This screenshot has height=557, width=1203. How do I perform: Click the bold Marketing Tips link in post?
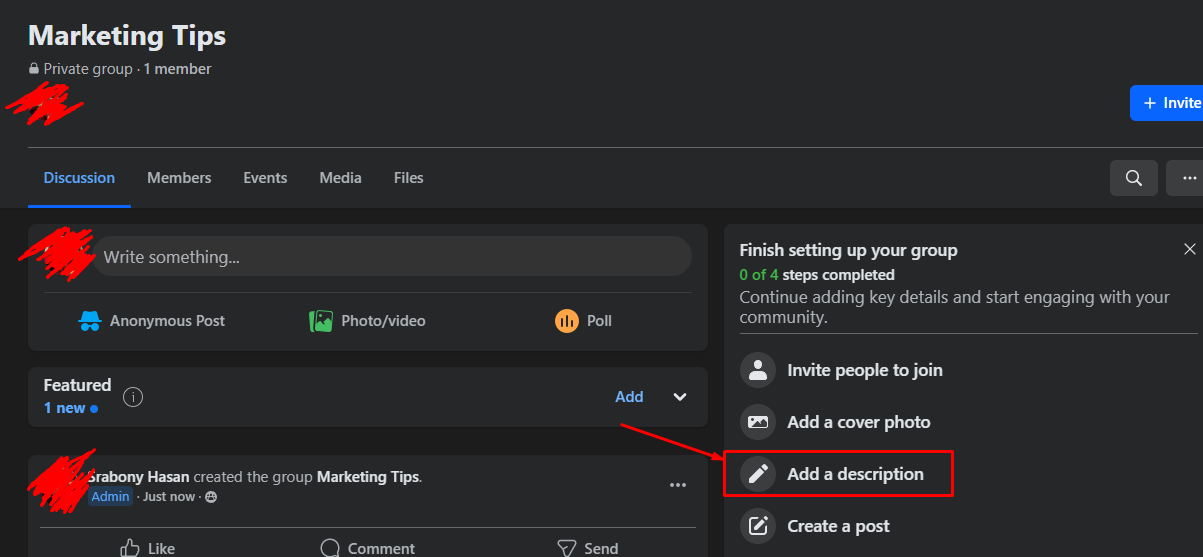tap(369, 477)
